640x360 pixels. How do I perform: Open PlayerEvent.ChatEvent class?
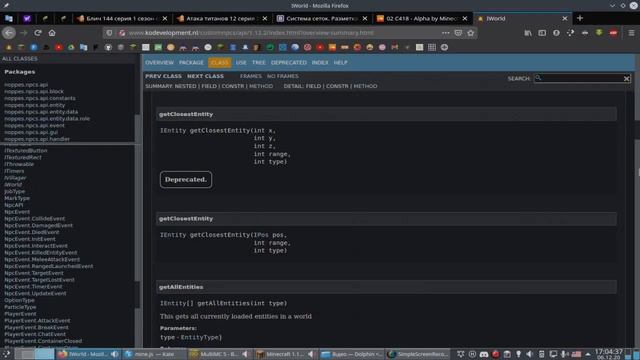tap(35, 334)
